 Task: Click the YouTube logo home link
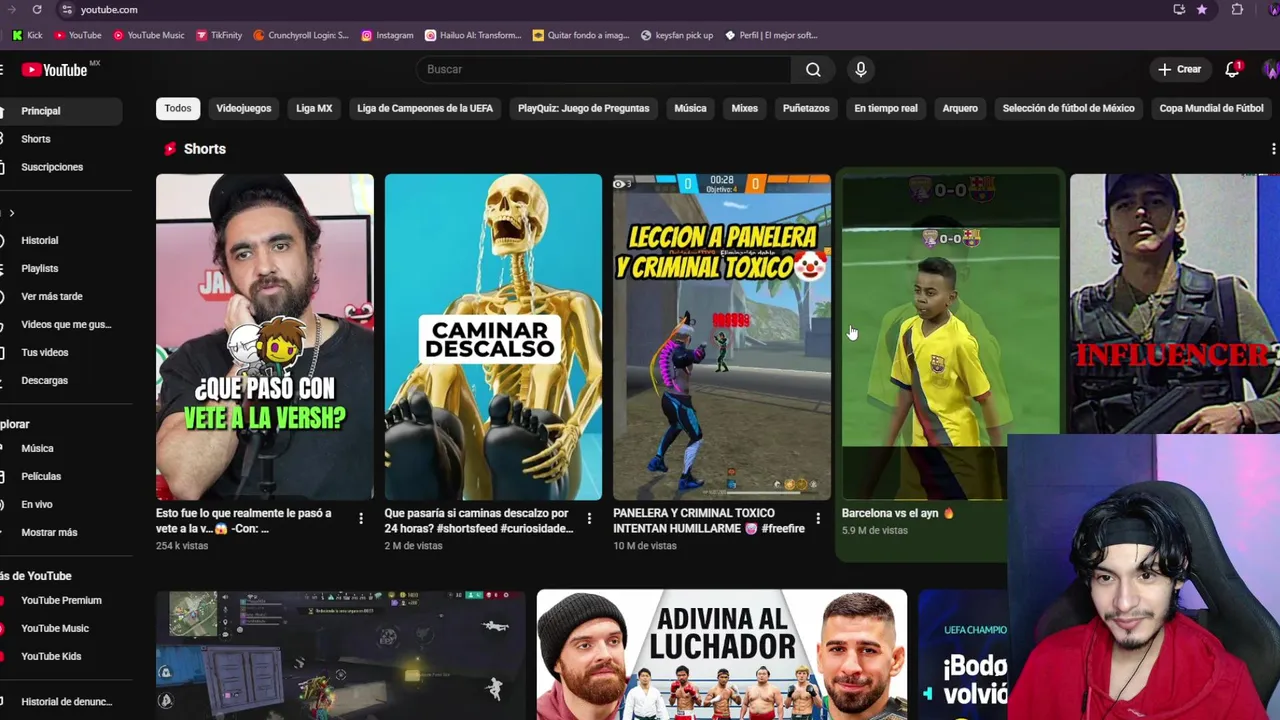point(55,70)
